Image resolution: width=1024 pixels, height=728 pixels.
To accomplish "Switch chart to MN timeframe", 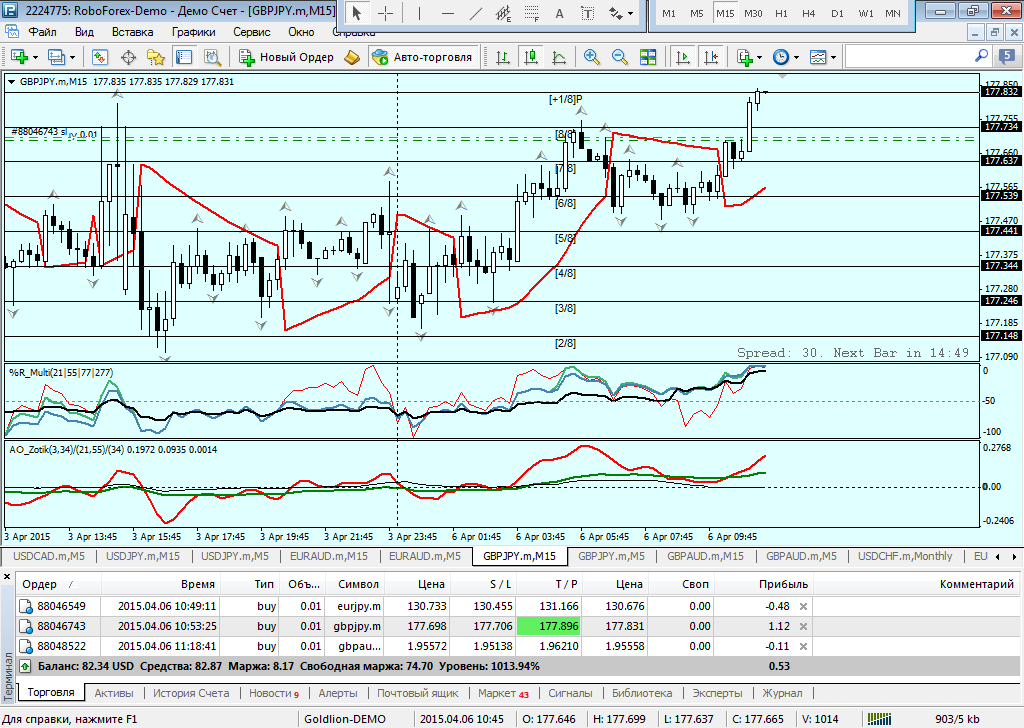I will pos(893,13).
